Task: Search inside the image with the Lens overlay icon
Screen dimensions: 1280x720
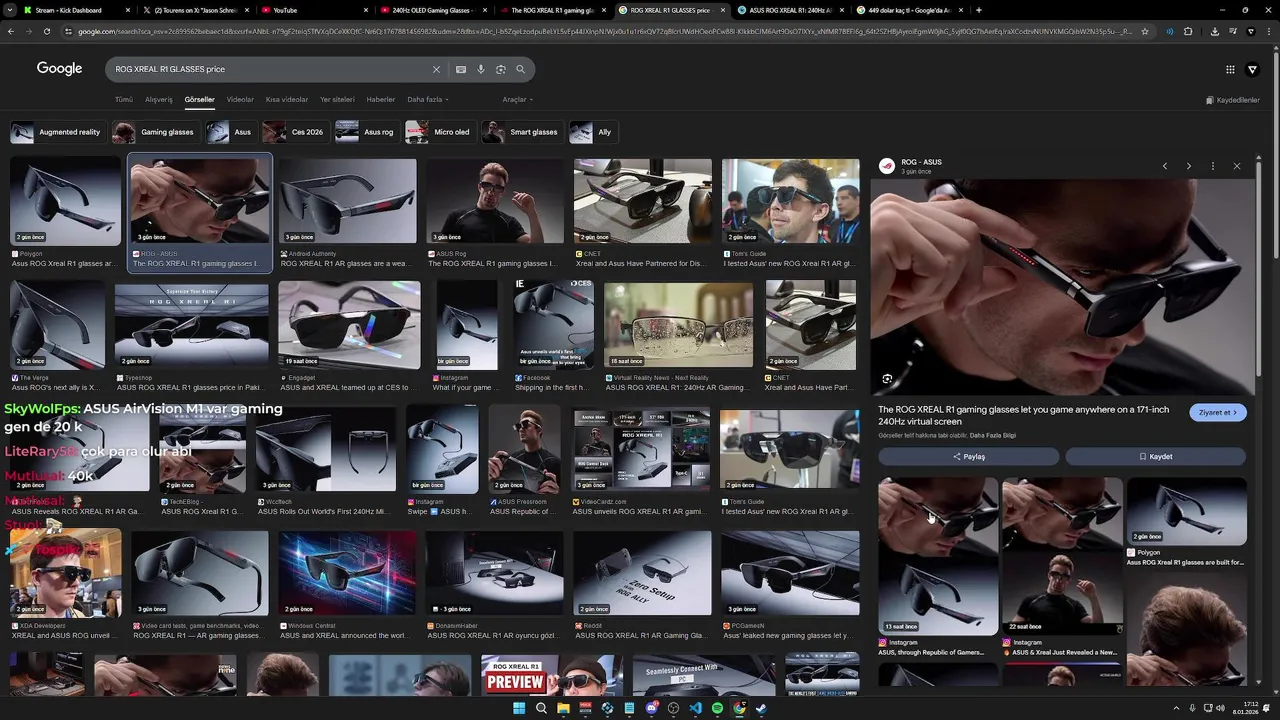Action: (x=887, y=379)
